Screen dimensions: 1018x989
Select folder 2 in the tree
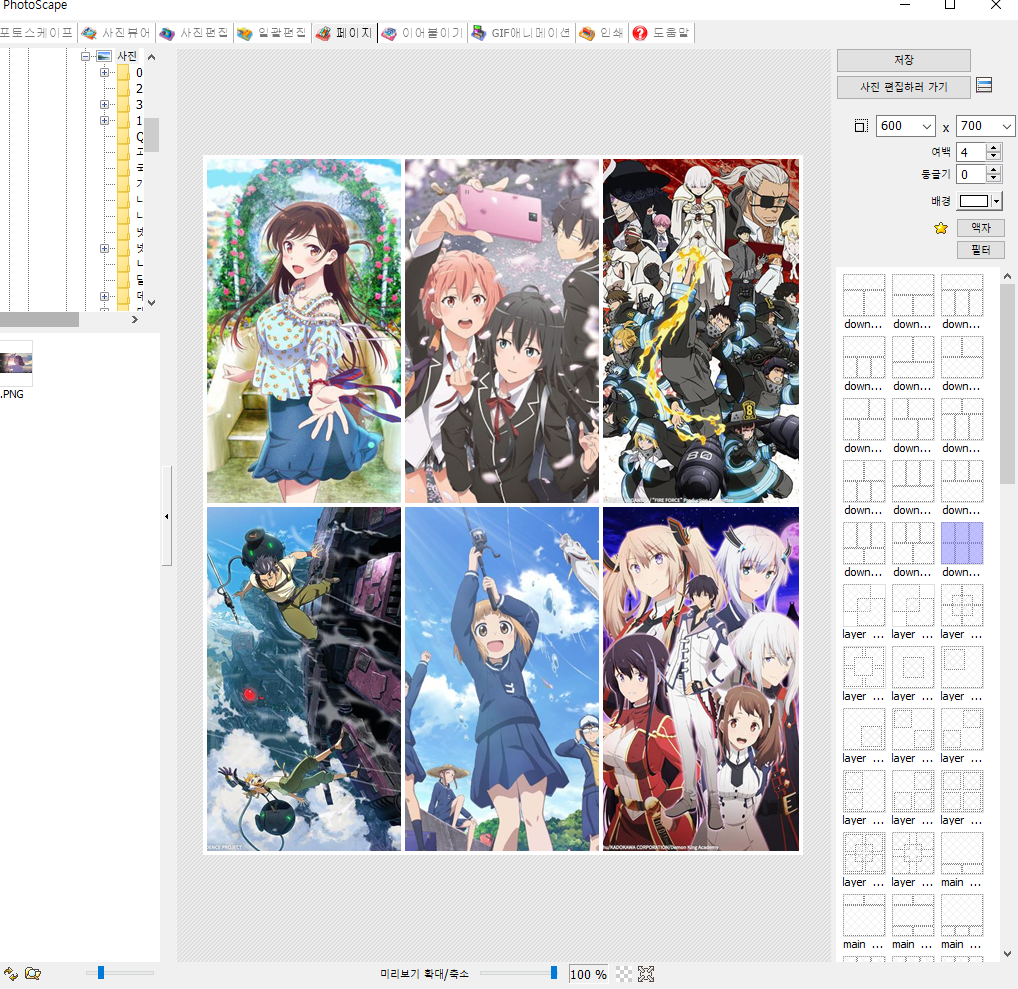tap(130, 88)
